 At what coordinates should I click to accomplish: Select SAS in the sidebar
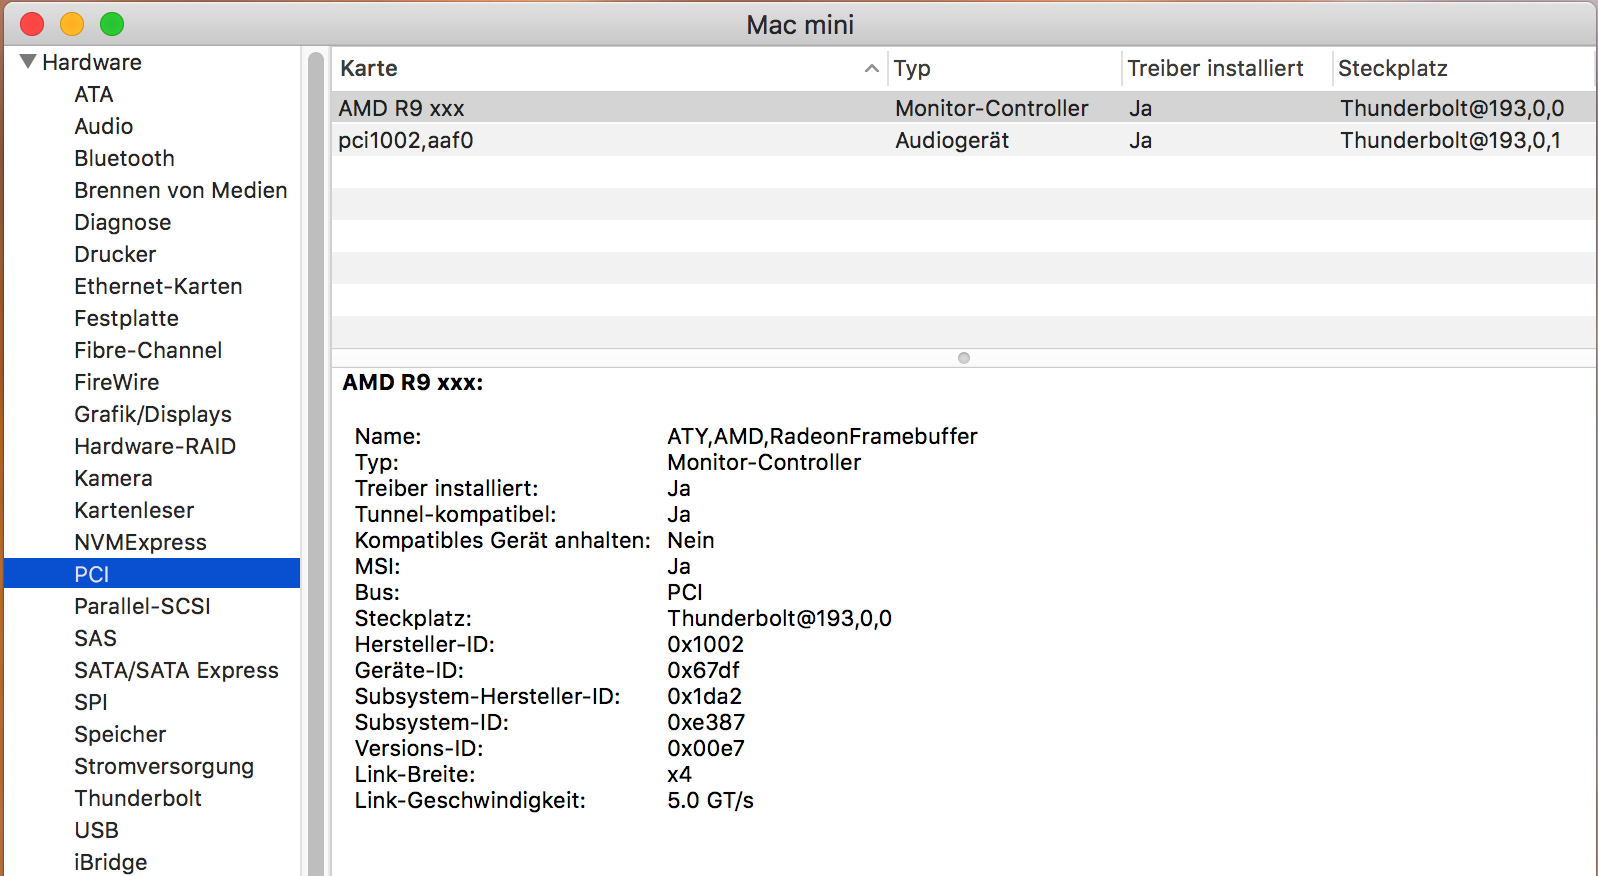pyautogui.click(x=95, y=638)
